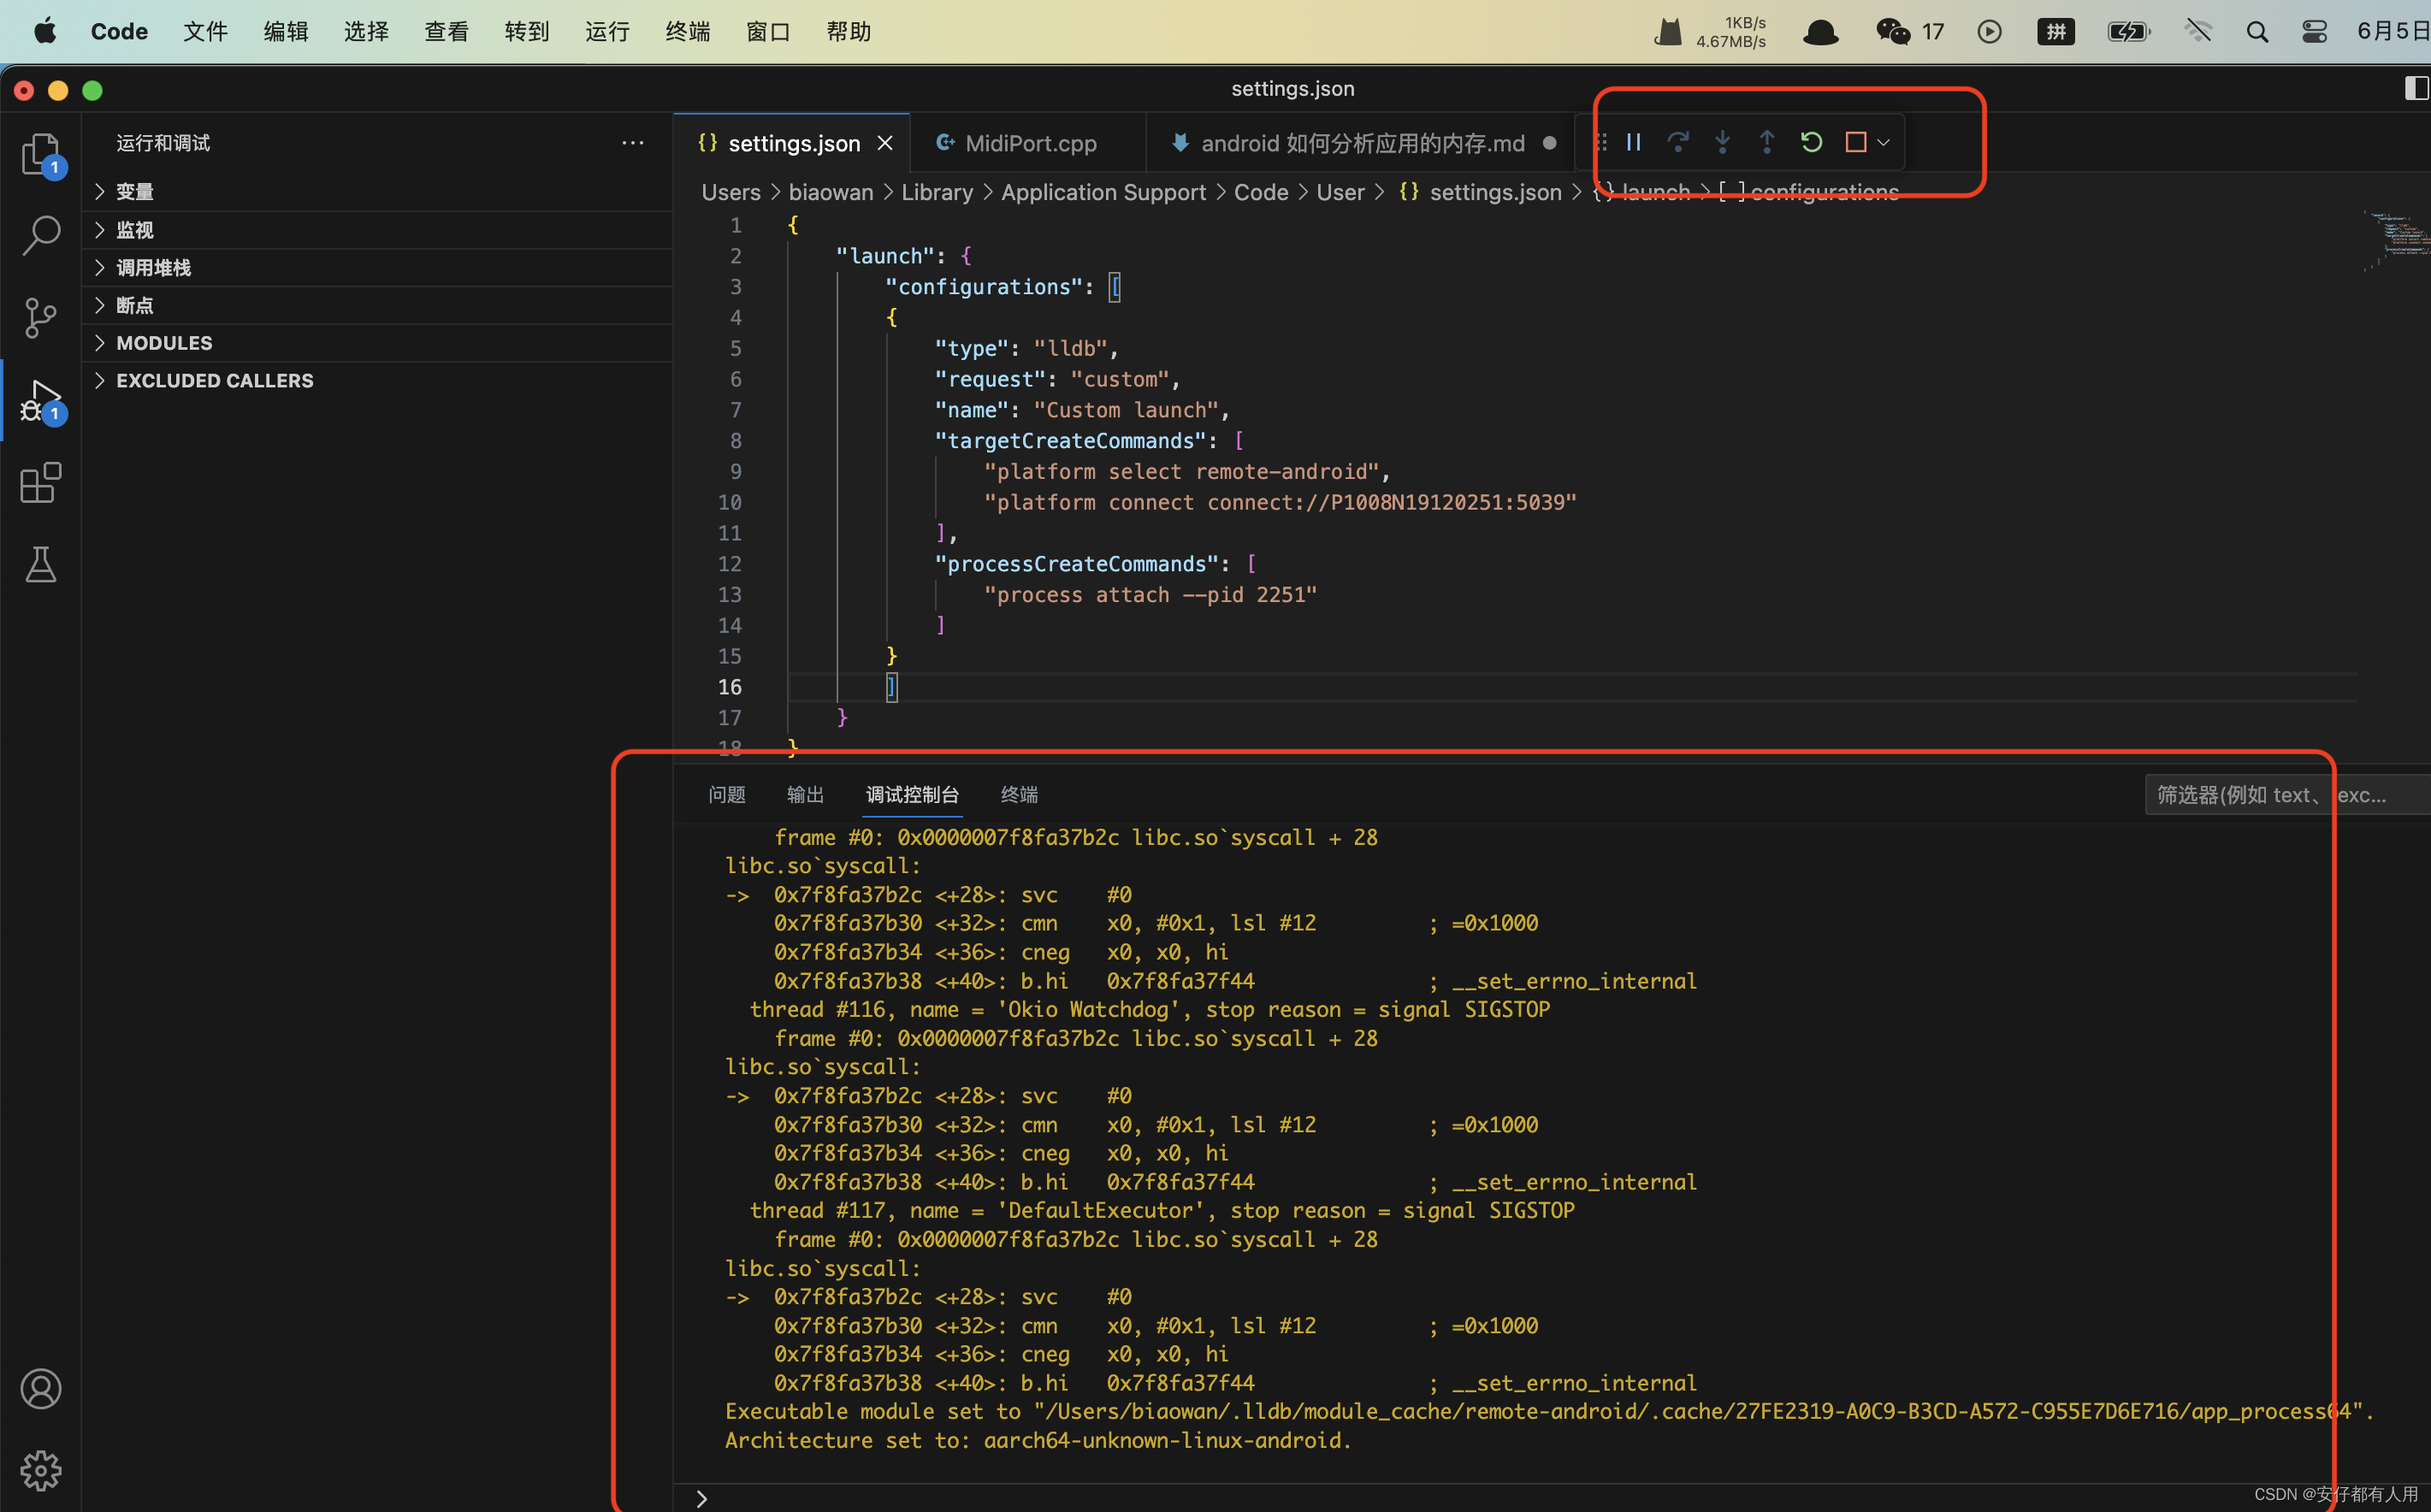Switch to the settings.json tab
The image size is (2431, 1512).
(x=793, y=143)
